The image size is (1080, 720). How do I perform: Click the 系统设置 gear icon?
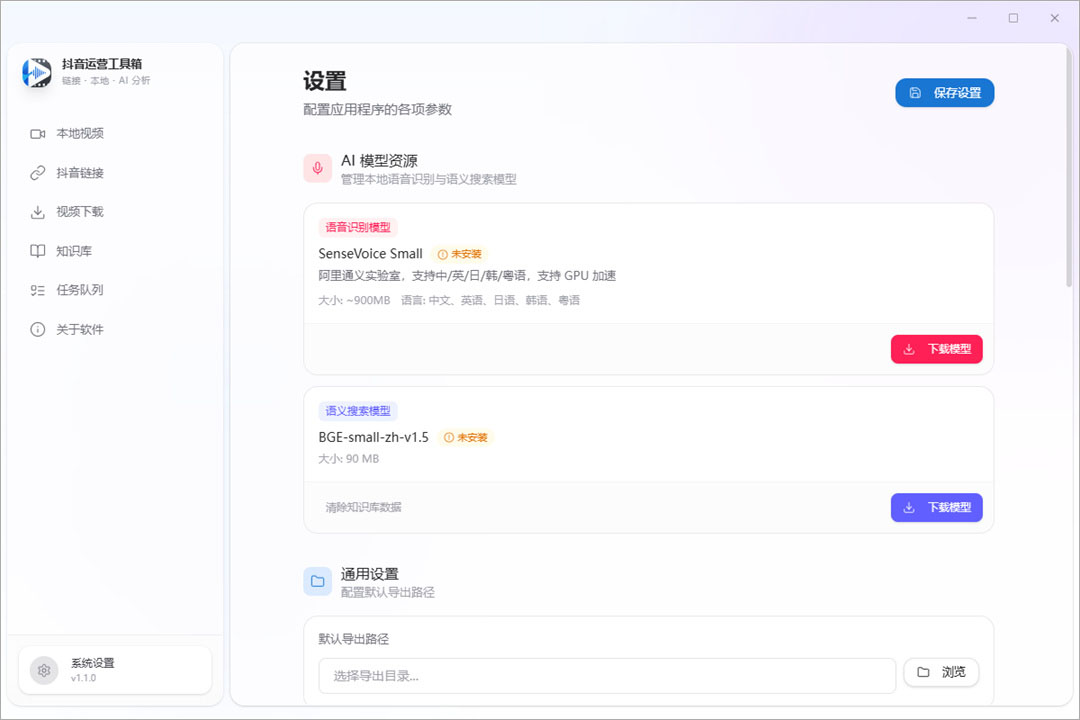pyautogui.click(x=42, y=670)
